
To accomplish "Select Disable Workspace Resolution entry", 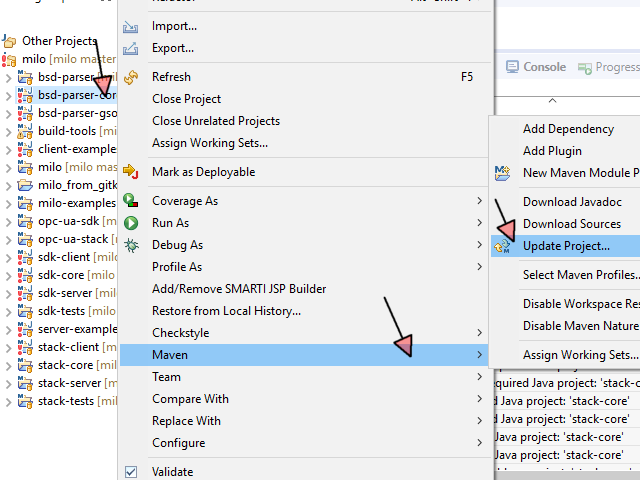I will [x=581, y=304].
